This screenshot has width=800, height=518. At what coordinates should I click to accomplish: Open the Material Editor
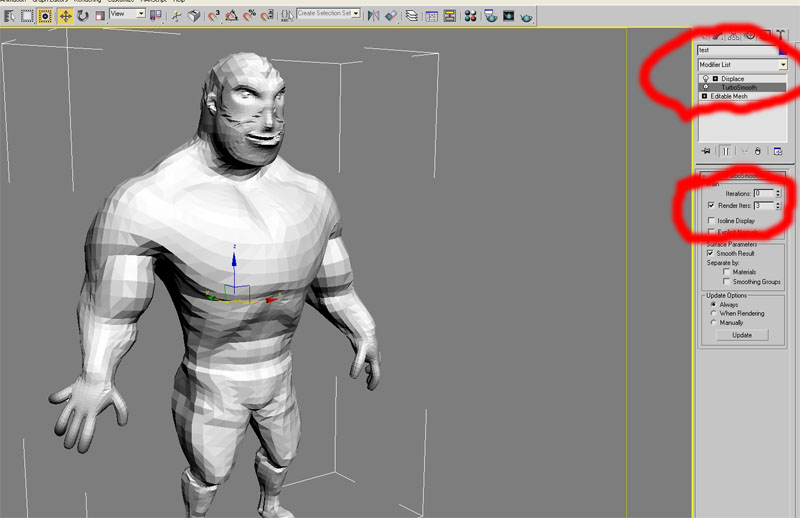470,15
